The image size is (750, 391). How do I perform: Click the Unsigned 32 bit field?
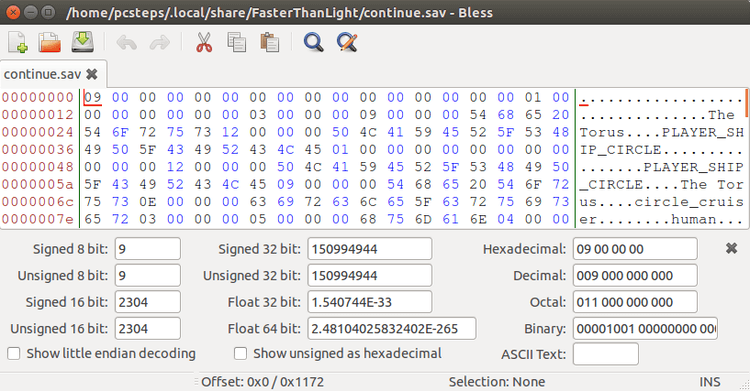[x=370, y=276]
